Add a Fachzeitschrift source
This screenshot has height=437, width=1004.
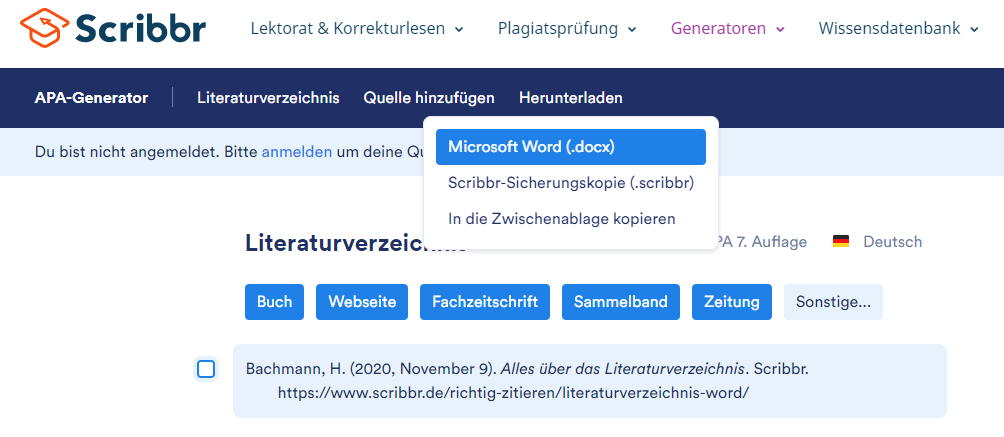click(x=485, y=302)
